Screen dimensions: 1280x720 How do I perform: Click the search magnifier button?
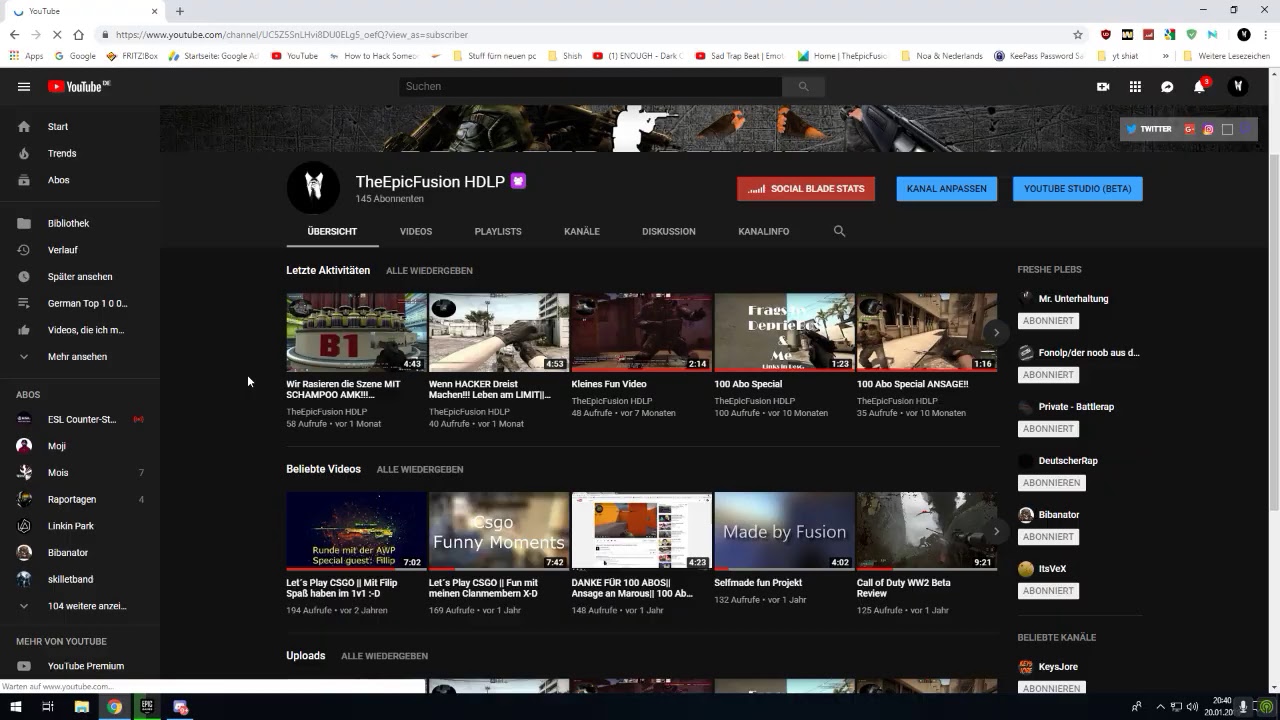[802, 87]
